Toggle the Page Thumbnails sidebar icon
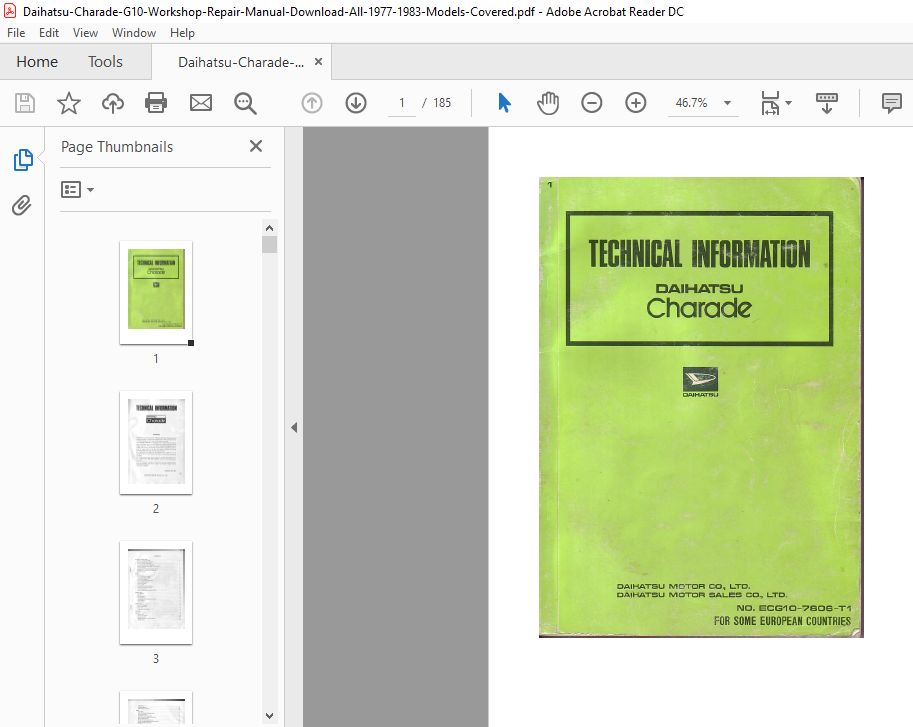This screenshot has width=913, height=727. pos(23,159)
